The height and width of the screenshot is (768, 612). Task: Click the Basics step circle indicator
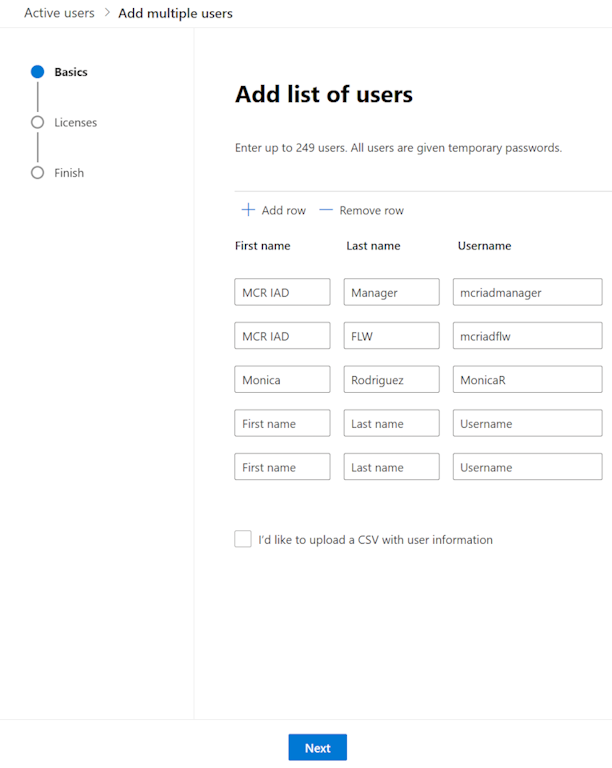tap(38, 72)
